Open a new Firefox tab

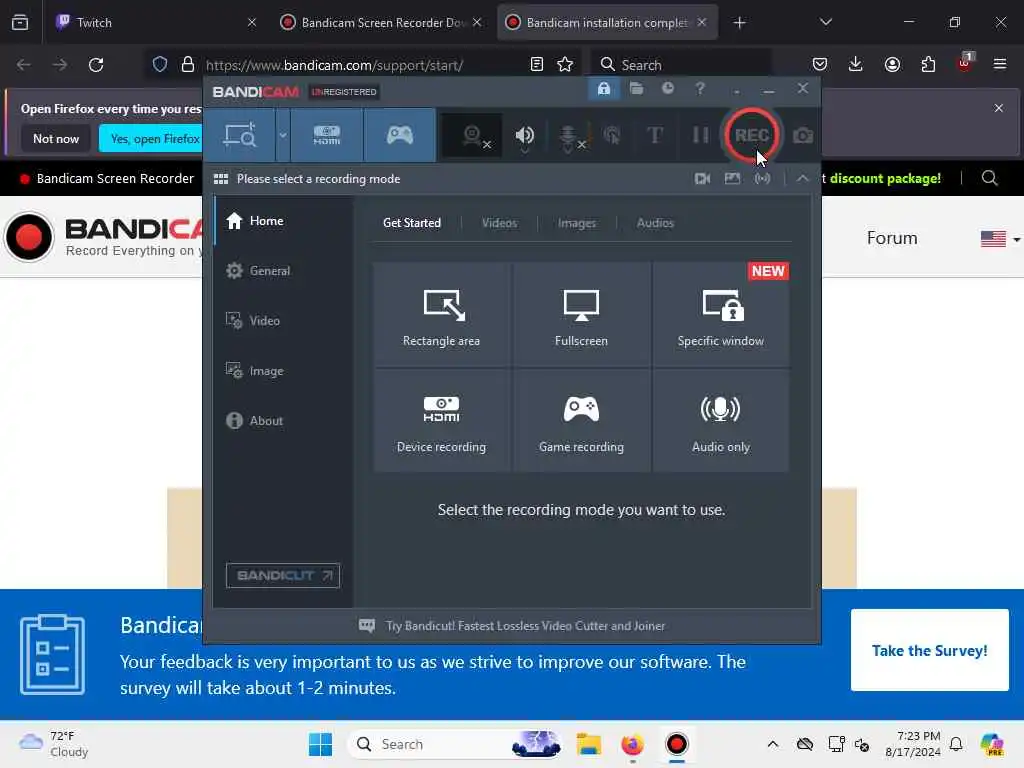[x=739, y=23]
